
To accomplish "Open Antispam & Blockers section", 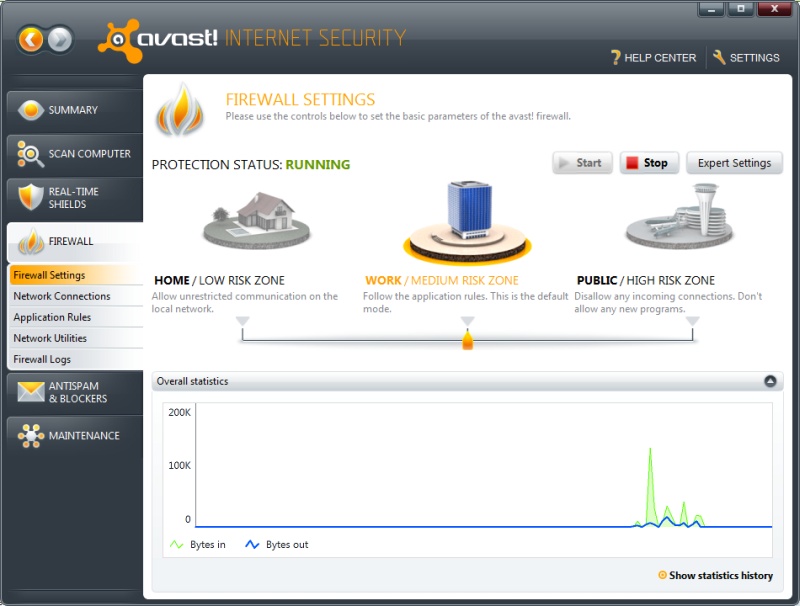I will click(x=75, y=392).
